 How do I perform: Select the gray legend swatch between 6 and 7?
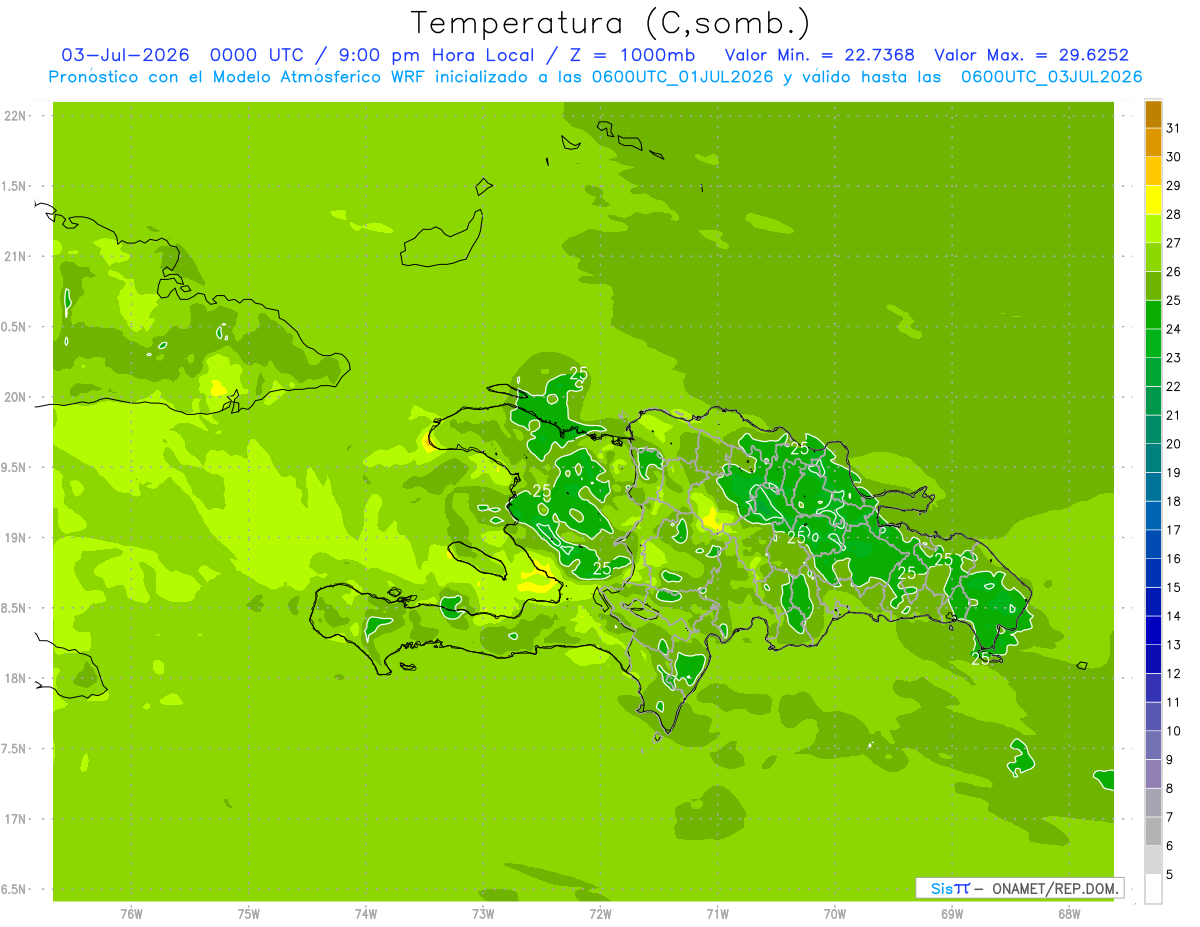pyautogui.click(x=1153, y=831)
